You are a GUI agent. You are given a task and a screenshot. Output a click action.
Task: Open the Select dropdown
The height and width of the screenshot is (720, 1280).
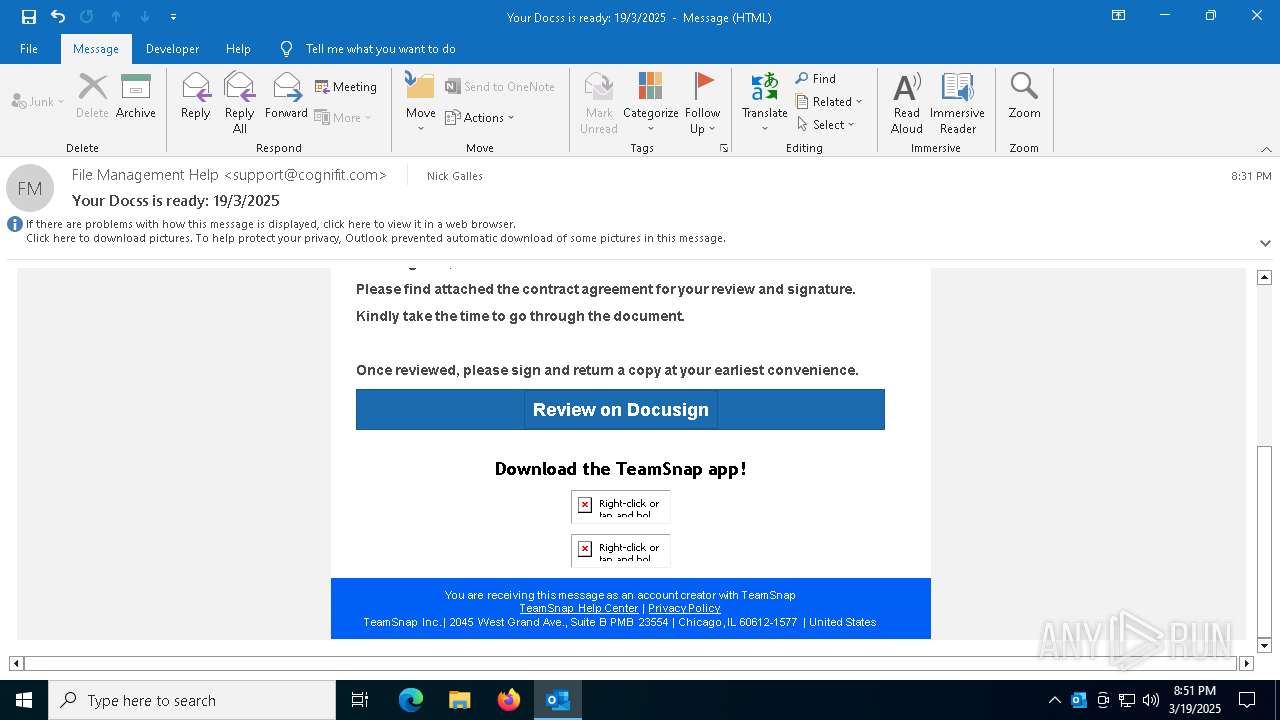826,124
